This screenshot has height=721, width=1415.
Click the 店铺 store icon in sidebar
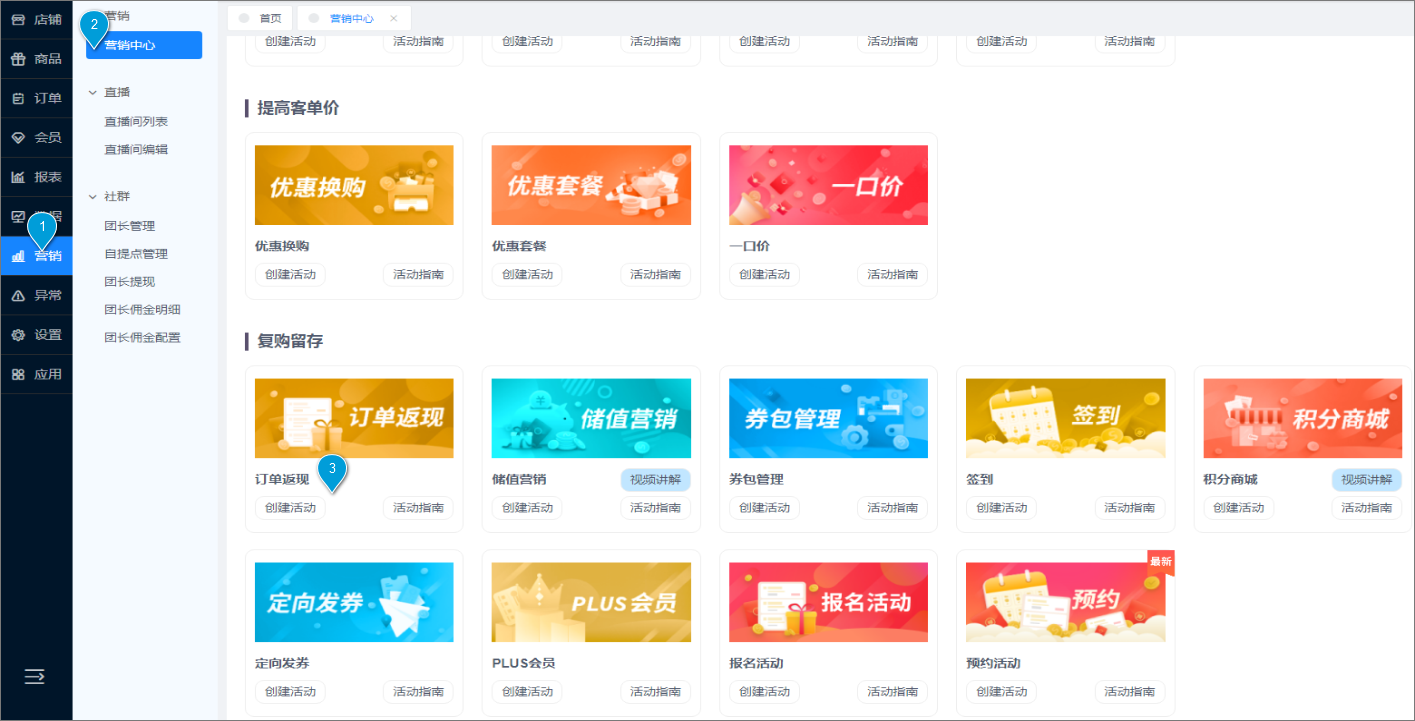18,19
